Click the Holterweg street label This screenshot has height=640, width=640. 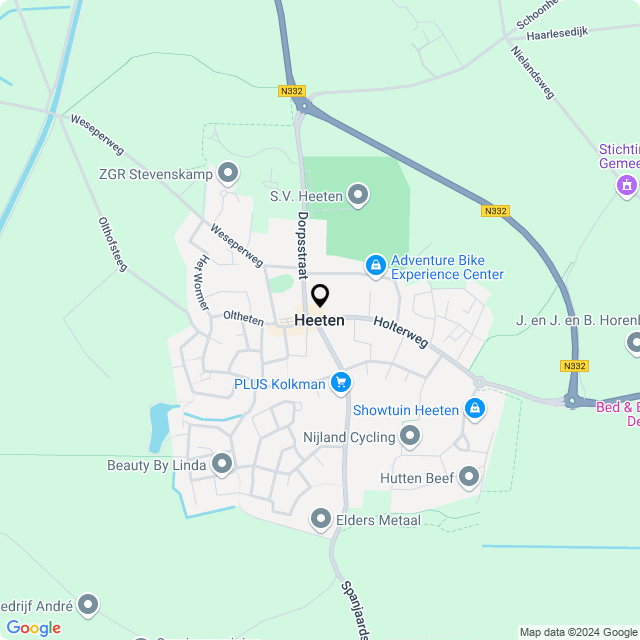(401, 332)
